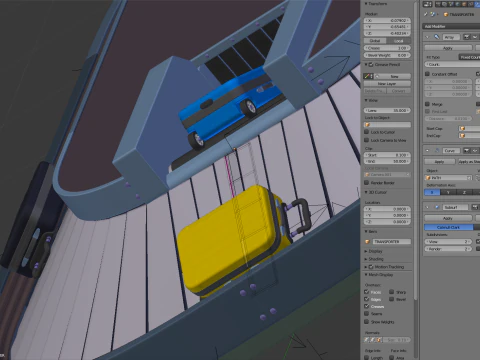Viewport: 480px width, 360px height.
Task: Open the Add Modifier dropdown
Action: 452,26
